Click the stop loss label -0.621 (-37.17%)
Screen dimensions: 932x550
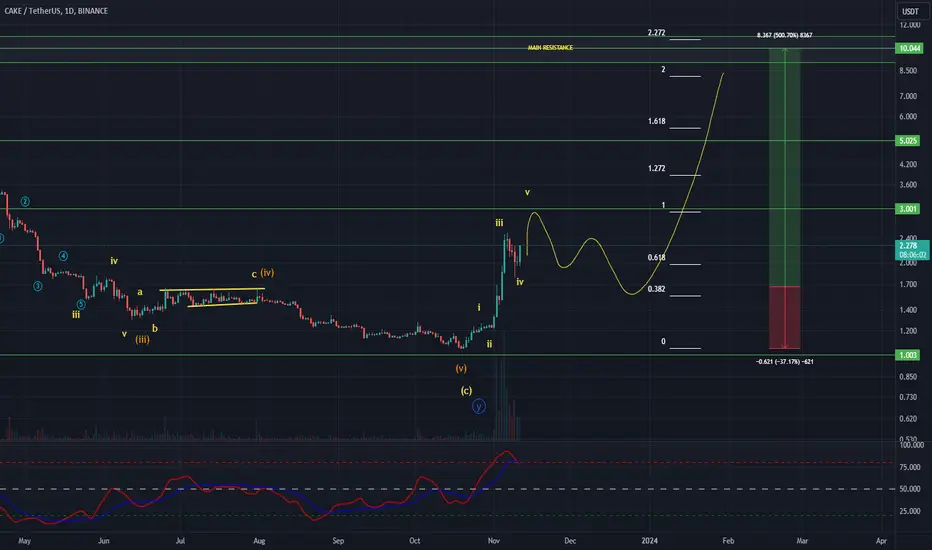pyautogui.click(x=785, y=362)
